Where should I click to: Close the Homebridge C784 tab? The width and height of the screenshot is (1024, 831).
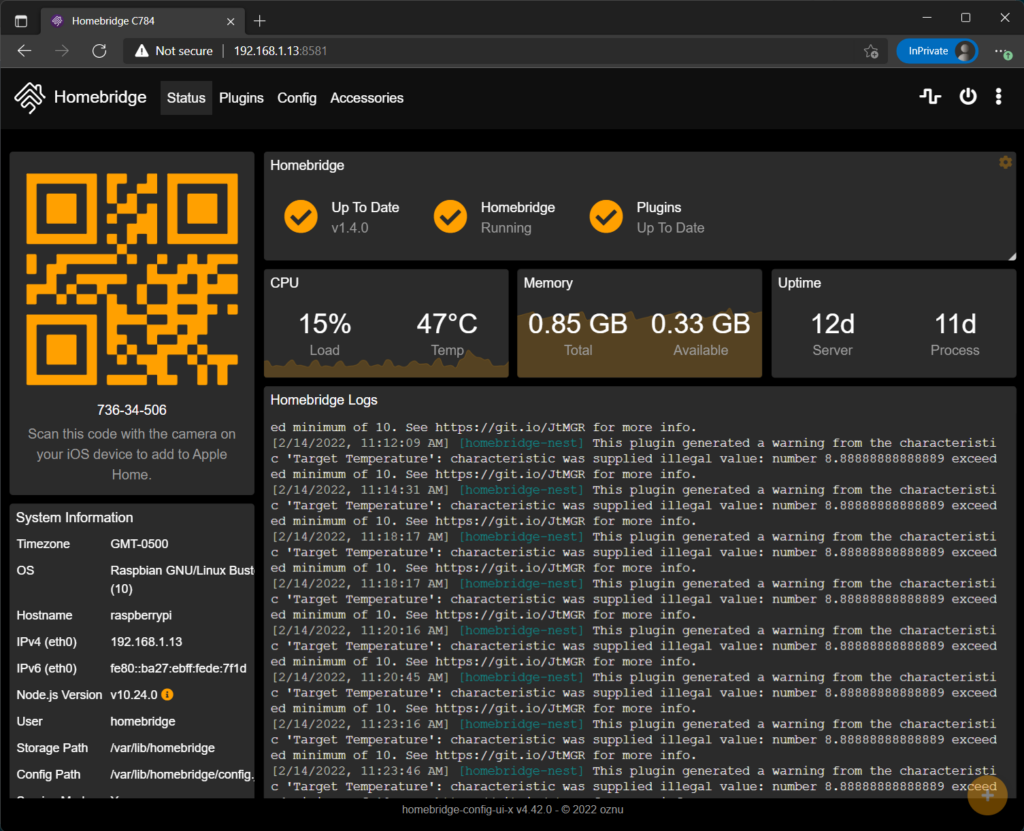pyautogui.click(x=231, y=21)
